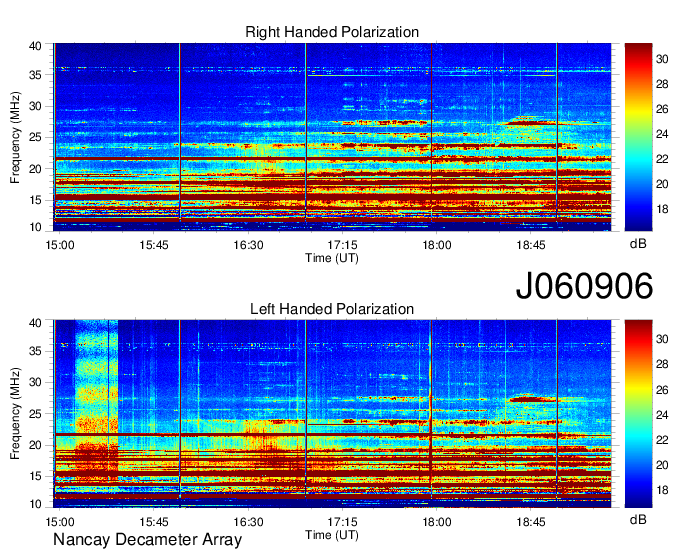Click the arc-shaped red emission near 18:45 in left-handed spectrogram
Viewport: 680px width, 552px height.
click(x=533, y=398)
